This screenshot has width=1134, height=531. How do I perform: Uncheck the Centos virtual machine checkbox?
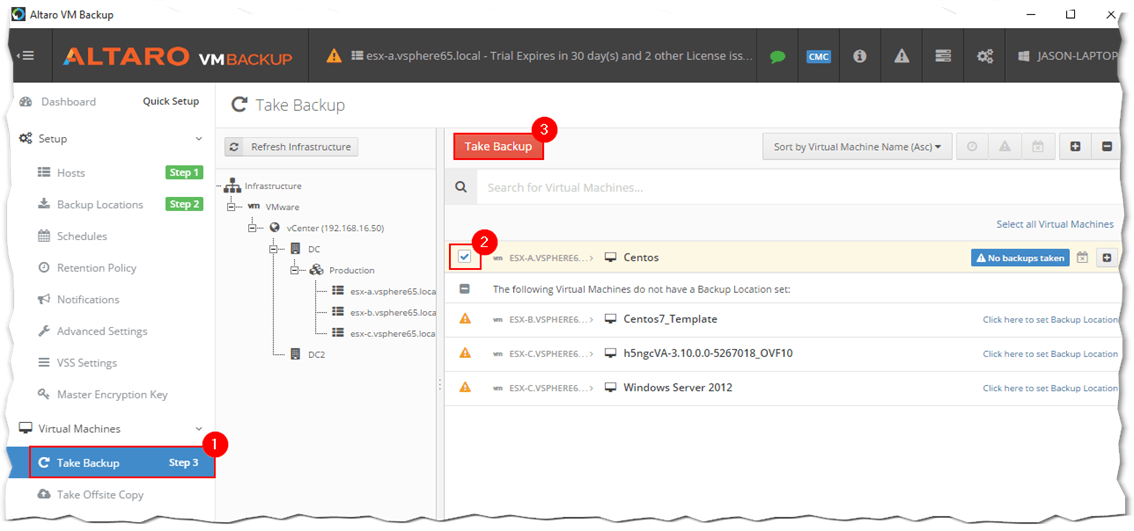click(465, 257)
